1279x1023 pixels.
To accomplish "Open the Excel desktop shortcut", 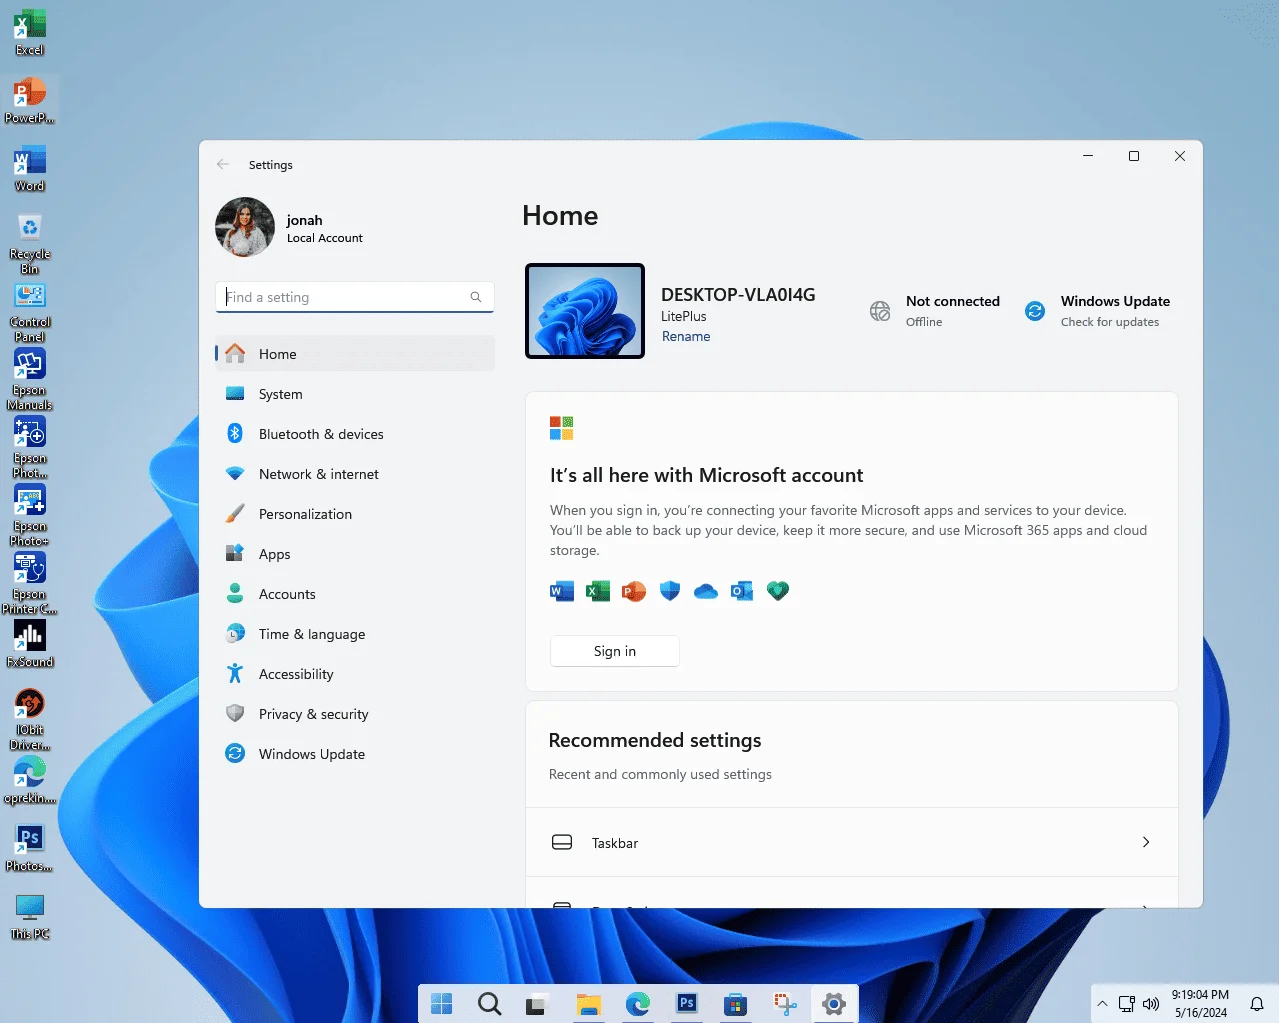I will tap(30, 32).
